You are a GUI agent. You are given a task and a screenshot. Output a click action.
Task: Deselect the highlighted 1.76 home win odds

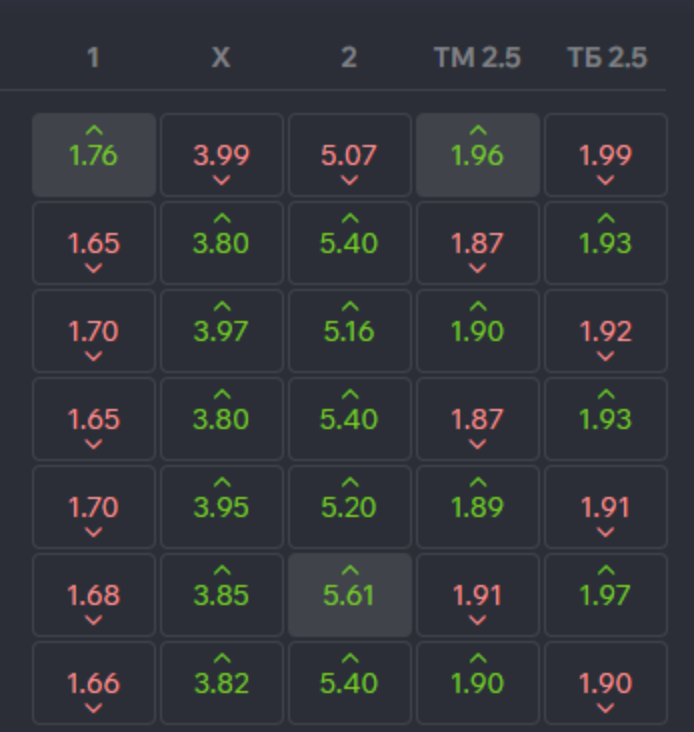point(94,155)
